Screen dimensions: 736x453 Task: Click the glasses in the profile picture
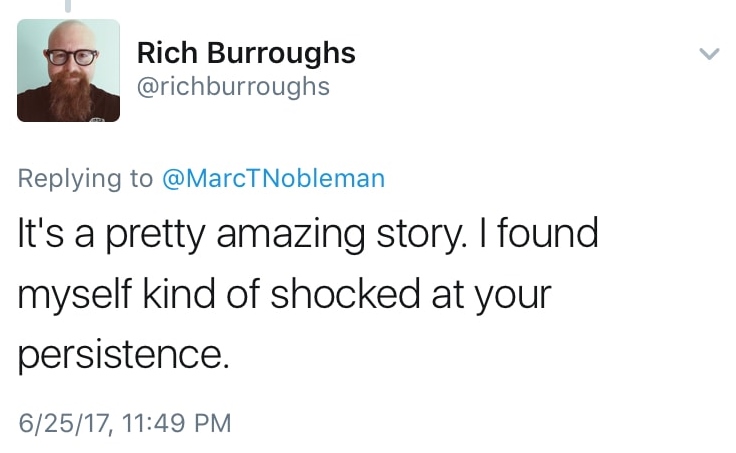pyautogui.click(x=68, y=55)
